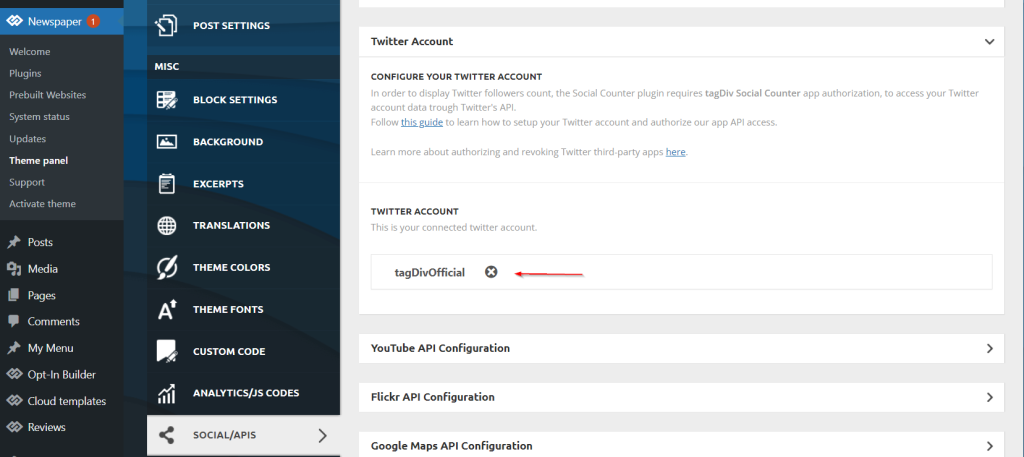Remove the connected tagDivOfficial Twitter account

click(x=491, y=272)
